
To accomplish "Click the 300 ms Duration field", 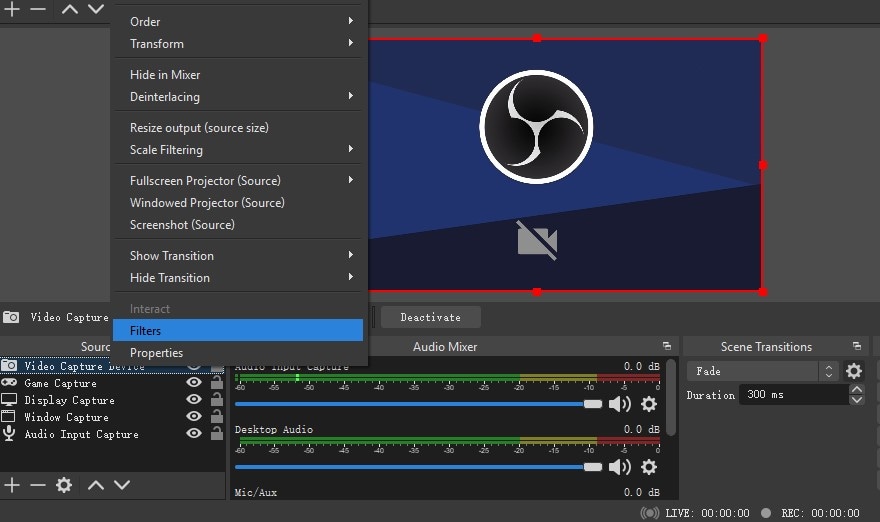I will pyautogui.click(x=794, y=395).
